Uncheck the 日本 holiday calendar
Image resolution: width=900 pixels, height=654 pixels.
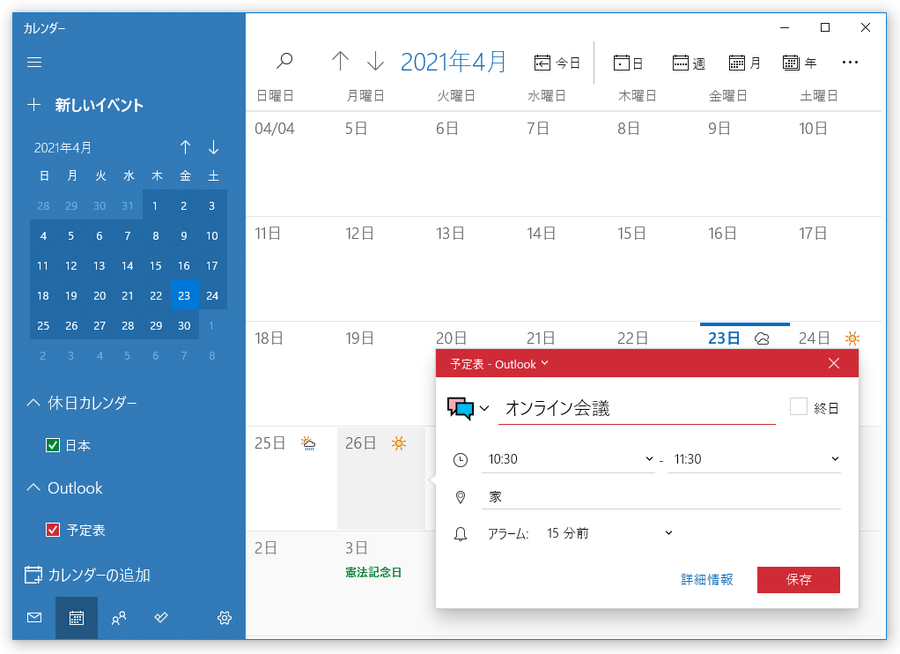tap(52, 445)
